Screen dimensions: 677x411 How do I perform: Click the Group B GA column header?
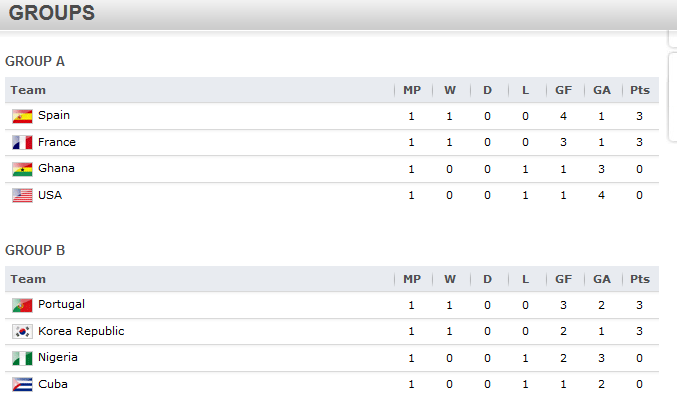point(602,279)
